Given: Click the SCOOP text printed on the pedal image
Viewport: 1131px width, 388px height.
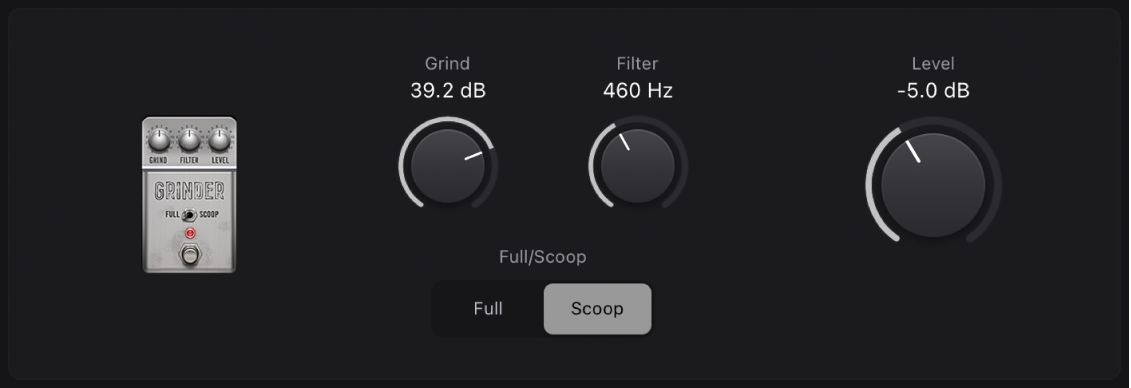Looking at the screenshot, I should (209, 214).
